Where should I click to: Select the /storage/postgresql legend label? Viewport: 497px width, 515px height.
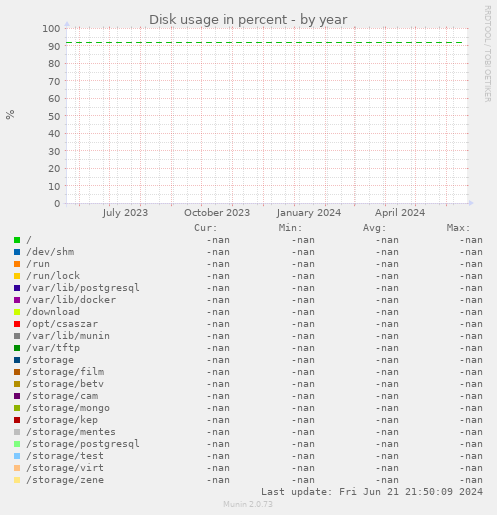click(x=83, y=444)
